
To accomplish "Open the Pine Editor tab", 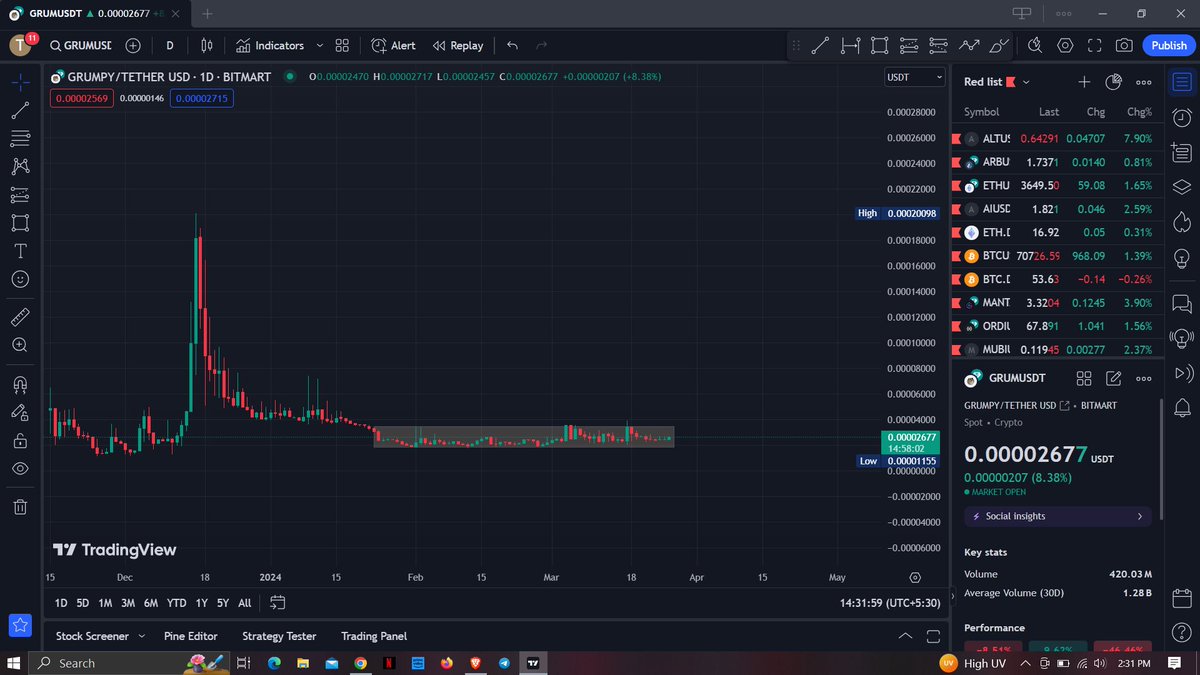I will click(190, 636).
